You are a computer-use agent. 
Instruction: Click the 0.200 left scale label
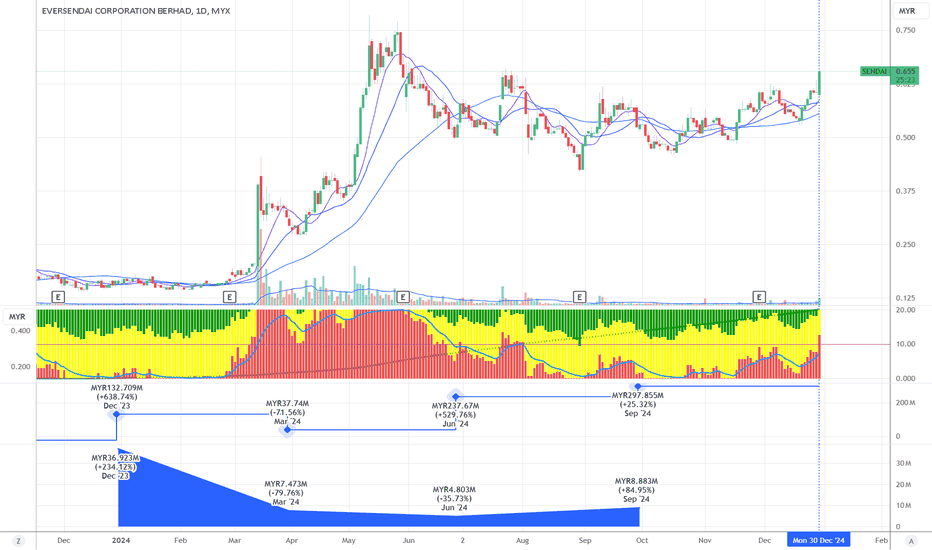click(20, 367)
